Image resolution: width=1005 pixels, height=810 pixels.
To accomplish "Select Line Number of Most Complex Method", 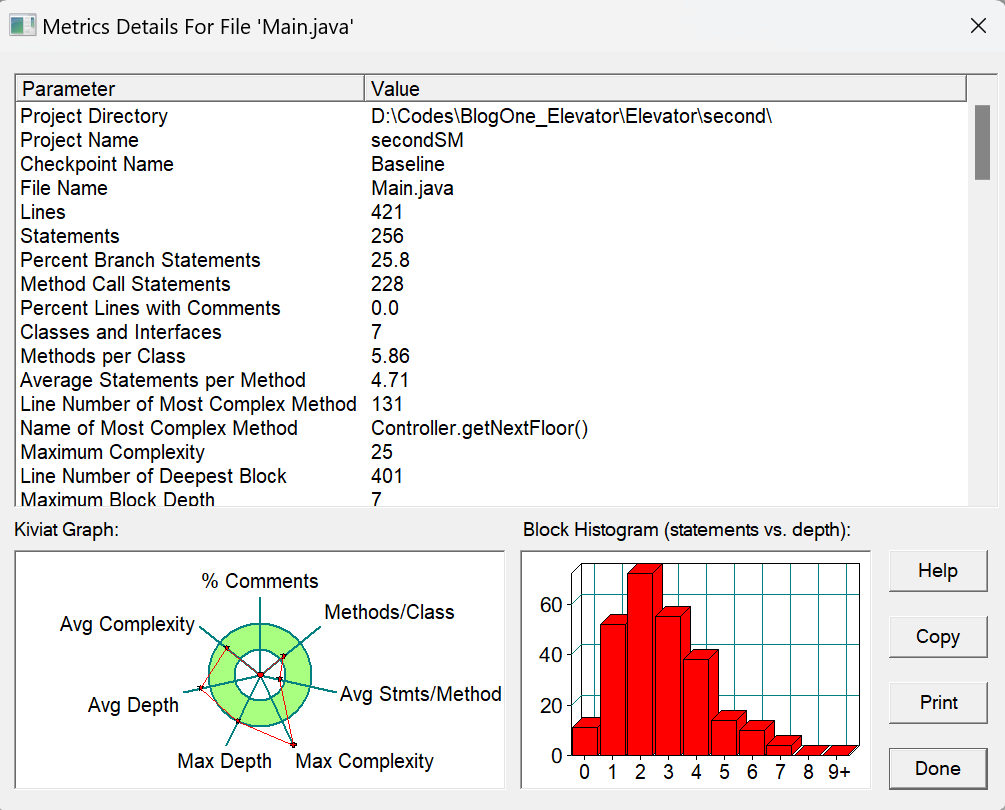I will click(x=491, y=404).
